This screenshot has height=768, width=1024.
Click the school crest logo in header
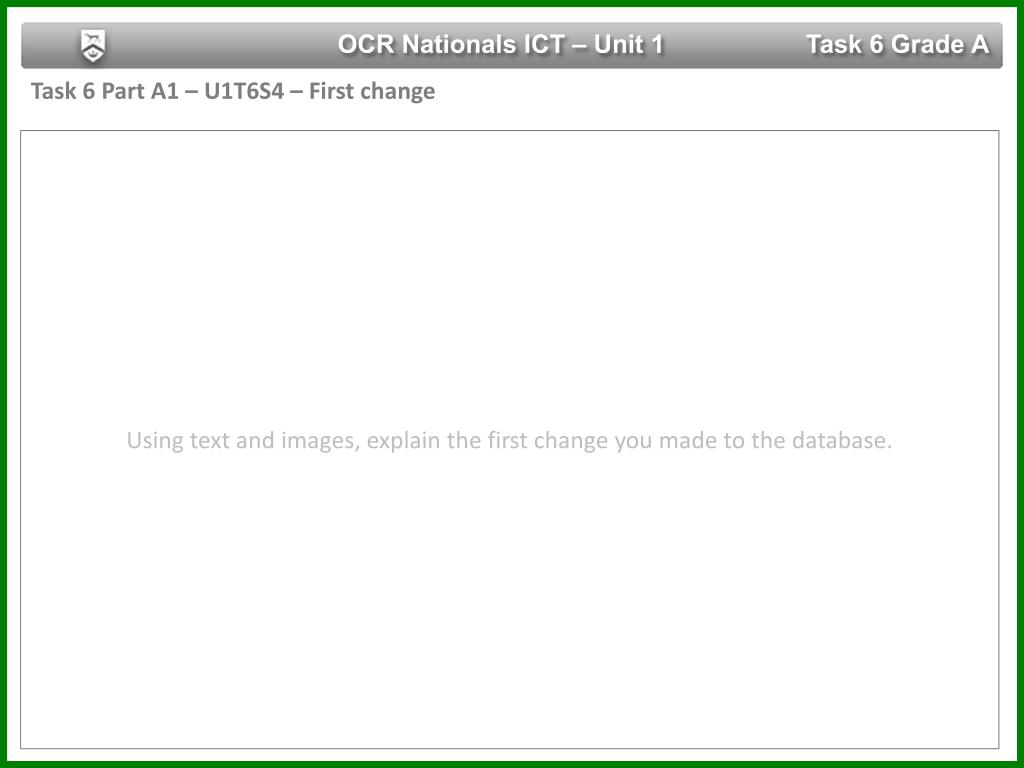point(93,46)
